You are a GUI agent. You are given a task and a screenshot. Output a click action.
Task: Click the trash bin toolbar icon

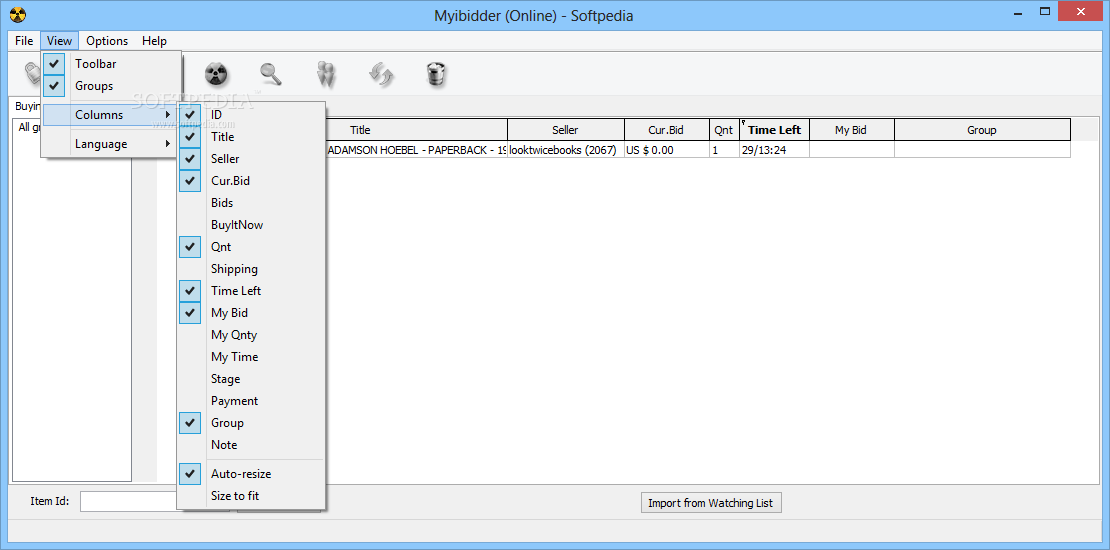436,74
